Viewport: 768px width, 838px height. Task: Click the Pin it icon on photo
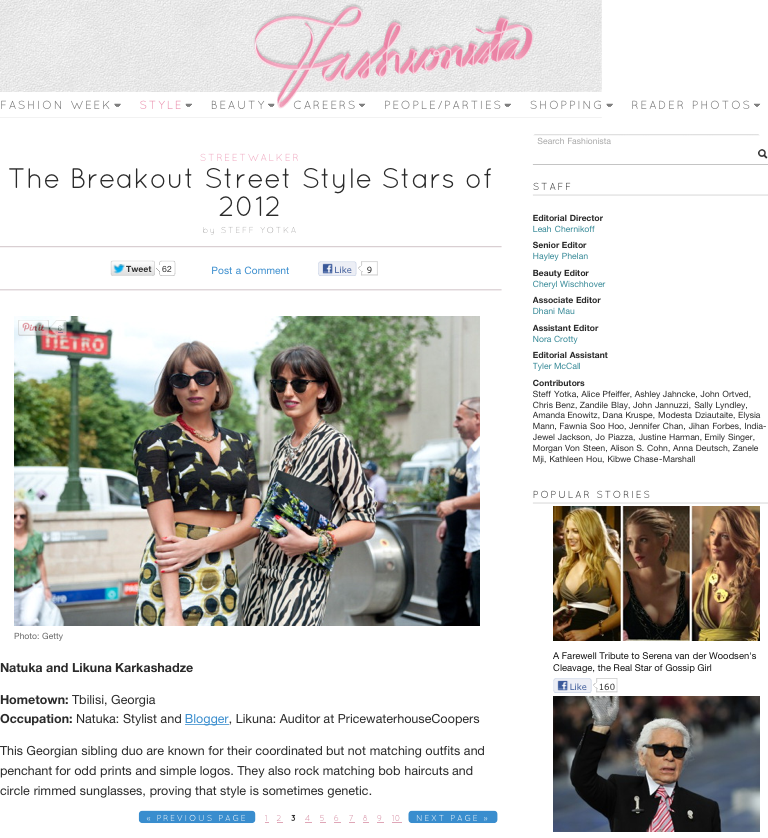pos(33,327)
